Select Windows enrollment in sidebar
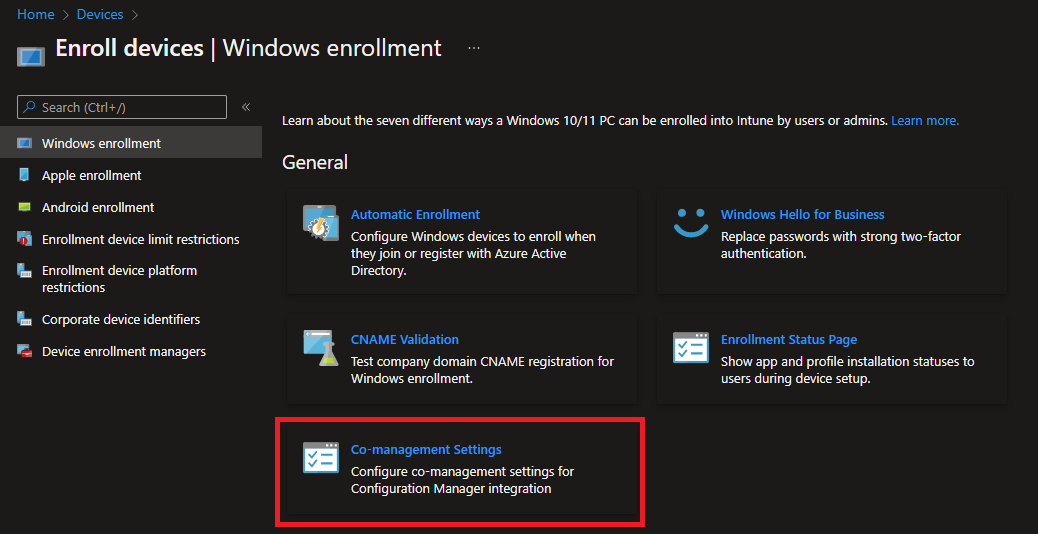 pos(131,143)
